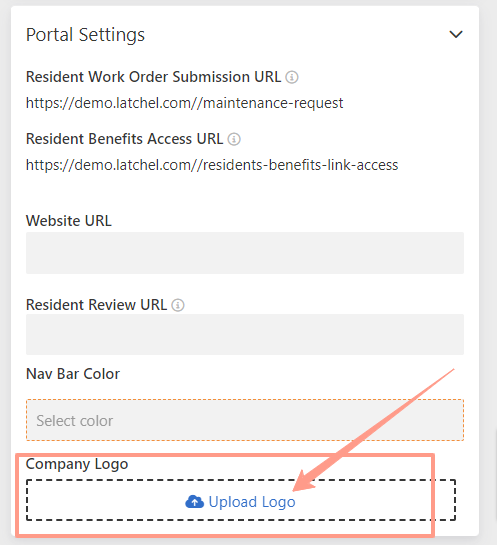
Task: Click the Website URL label
Action: [69, 221]
